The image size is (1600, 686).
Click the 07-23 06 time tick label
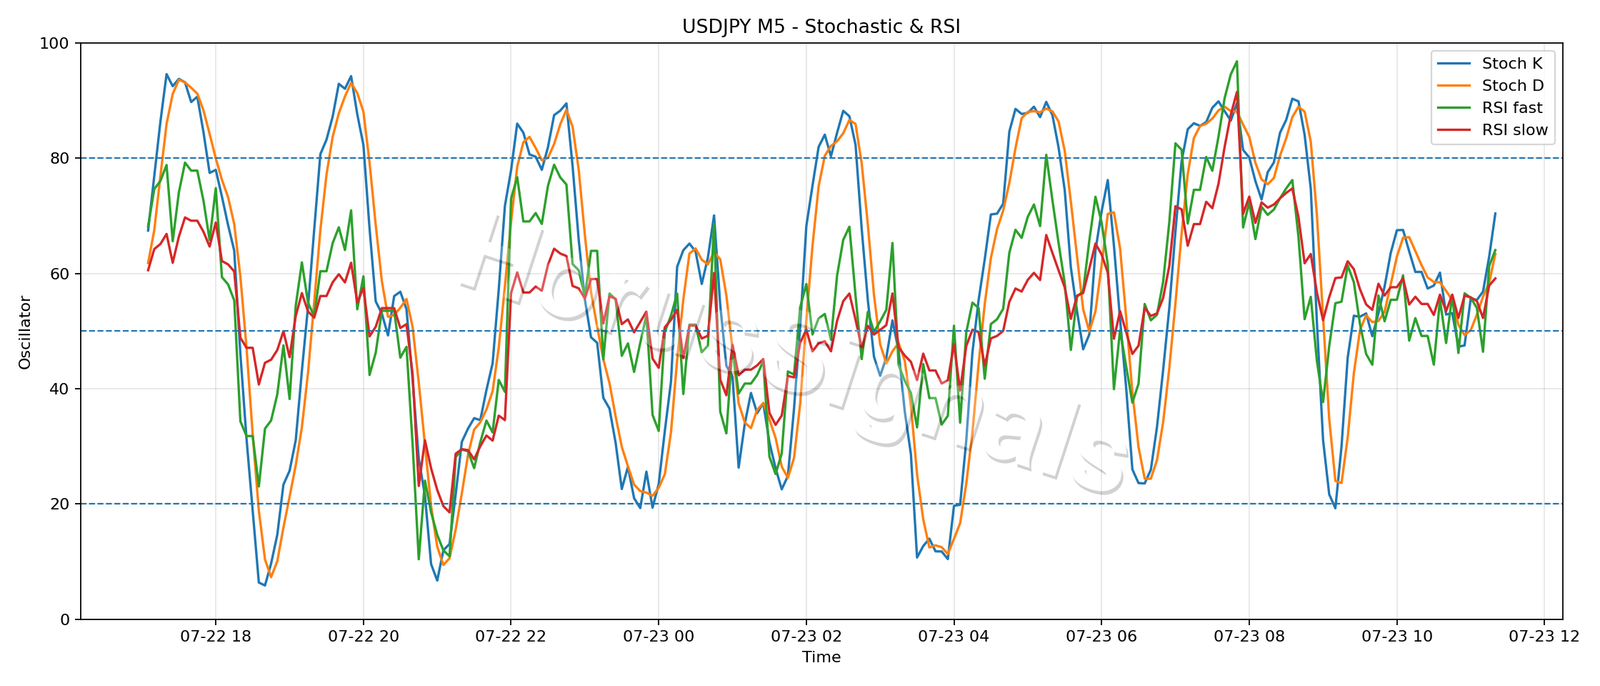tap(1101, 635)
